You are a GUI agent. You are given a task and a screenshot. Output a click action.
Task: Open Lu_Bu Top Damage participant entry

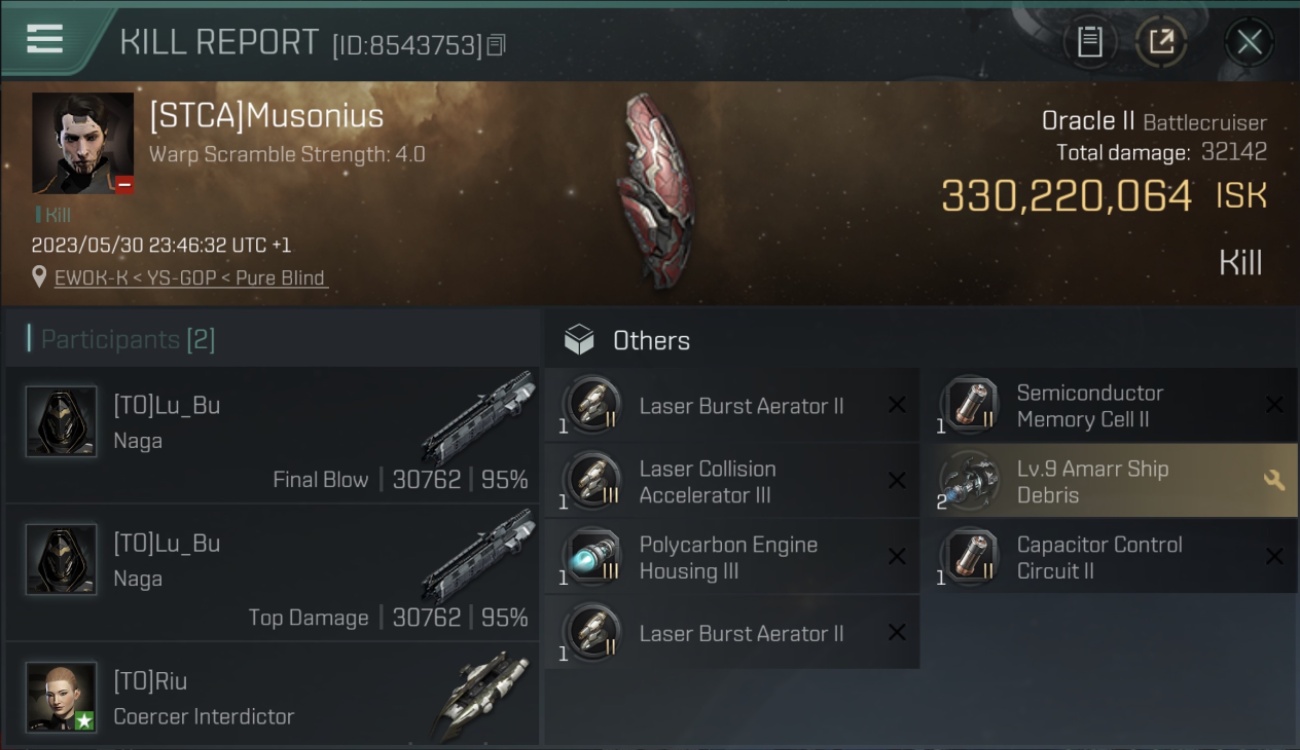272,573
